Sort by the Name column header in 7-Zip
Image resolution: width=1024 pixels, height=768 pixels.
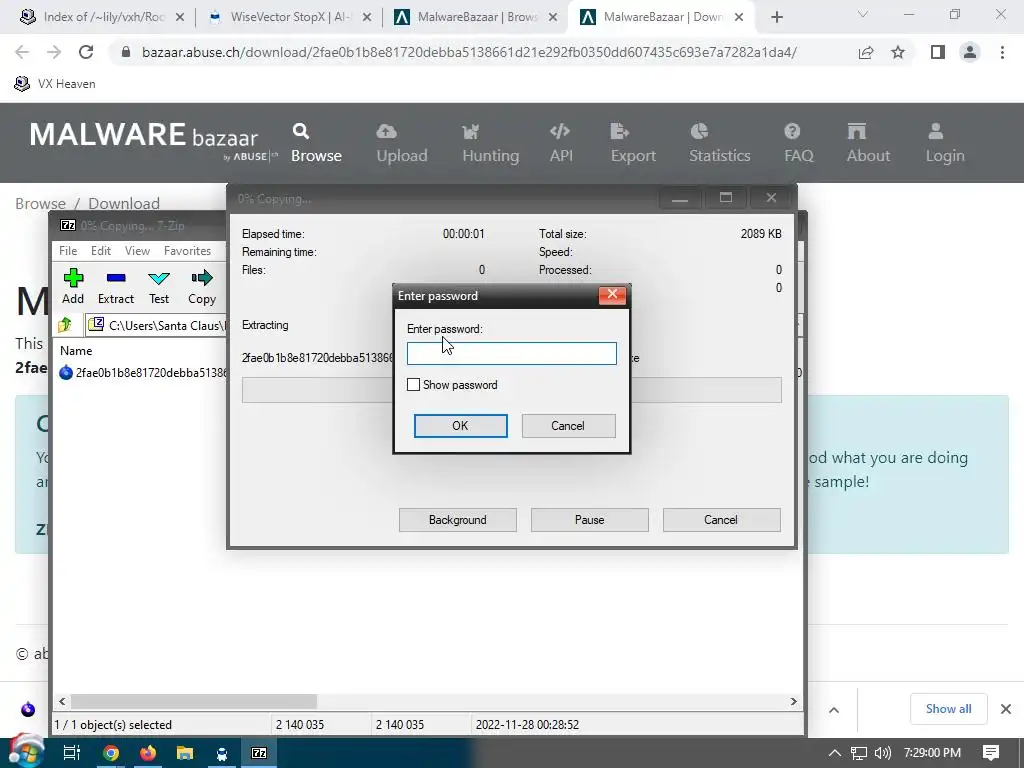(76, 351)
